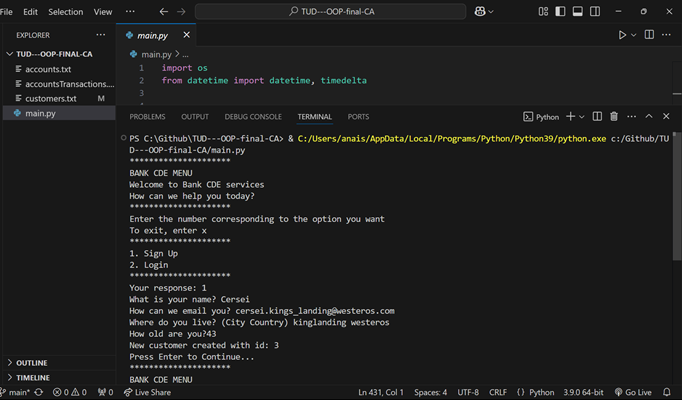Click main* branch in status bar
This screenshot has width=682, height=400.
pos(15,392)
